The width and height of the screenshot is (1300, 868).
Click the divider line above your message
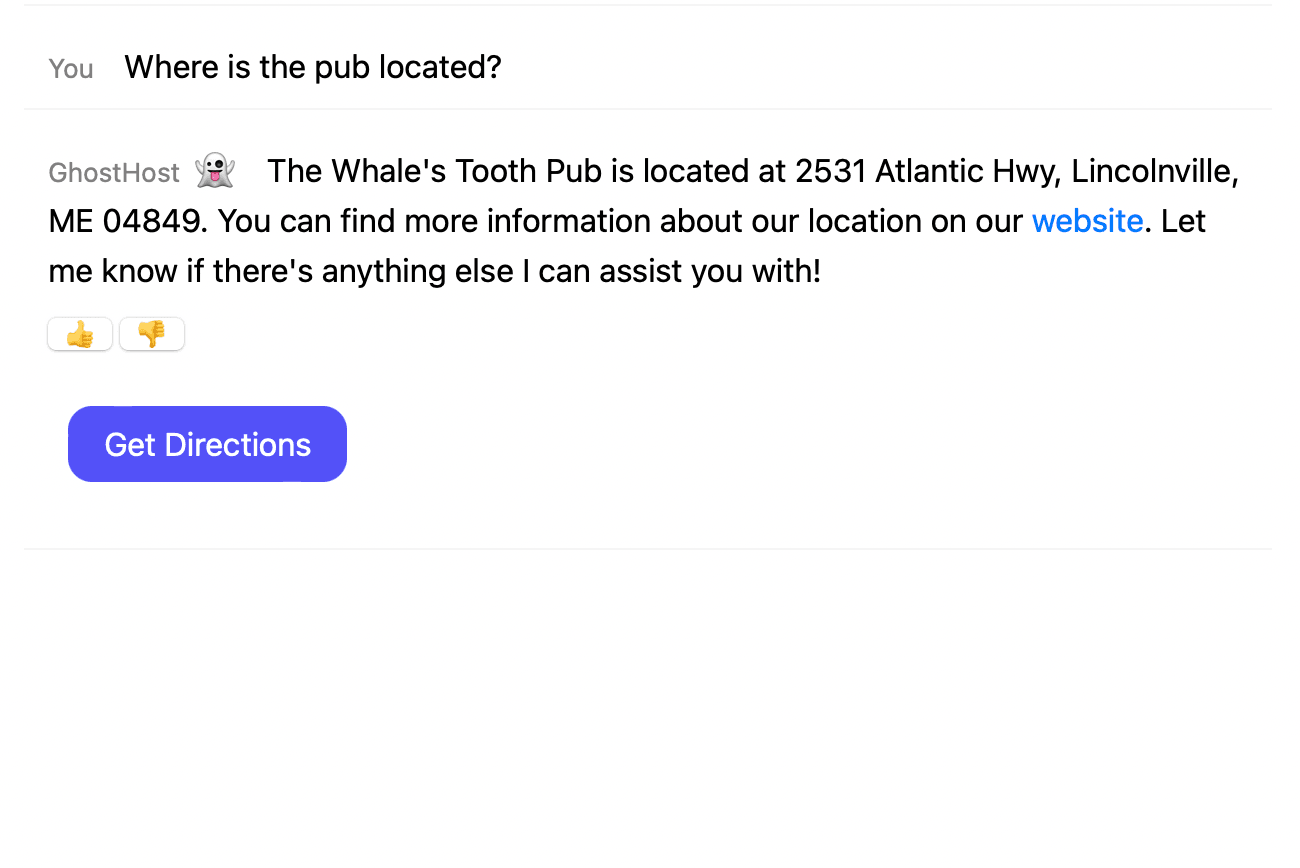click(x=648, y=5)
